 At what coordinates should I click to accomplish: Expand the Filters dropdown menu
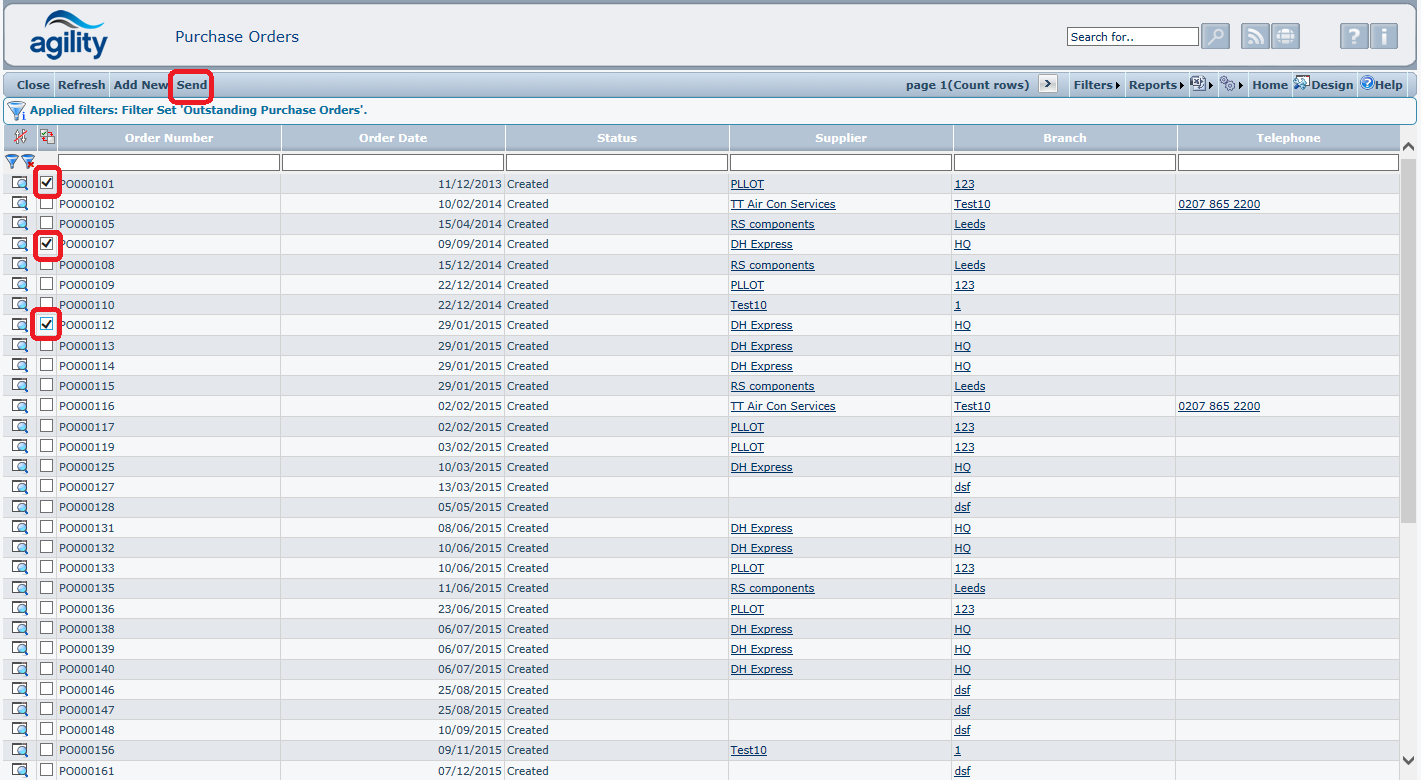1096,85
